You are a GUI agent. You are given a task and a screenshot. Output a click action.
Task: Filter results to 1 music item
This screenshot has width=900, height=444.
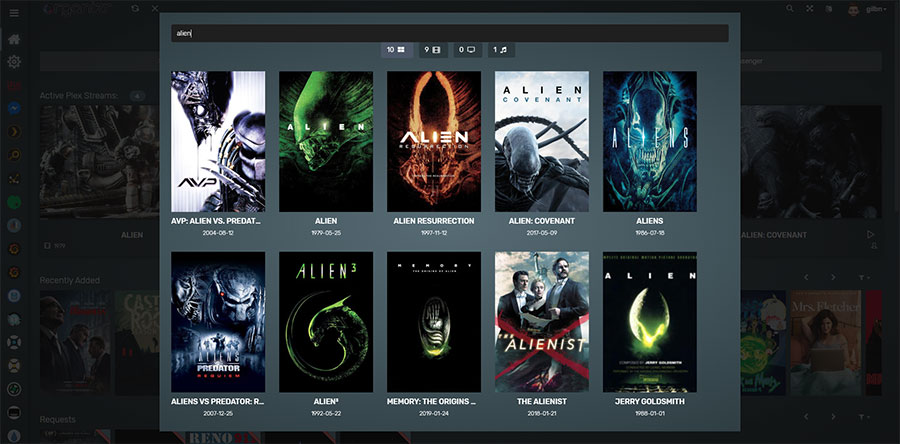pyautogui.click(x=502, y=49)
